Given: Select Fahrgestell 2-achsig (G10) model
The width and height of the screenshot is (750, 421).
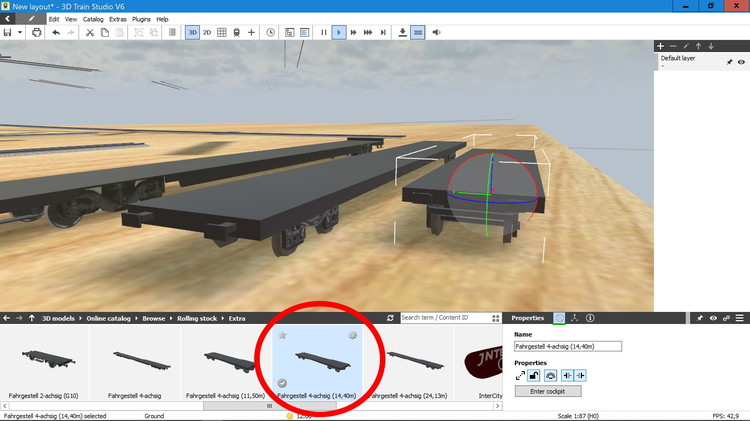Looking at the screenshot, I should click(44, 363).
